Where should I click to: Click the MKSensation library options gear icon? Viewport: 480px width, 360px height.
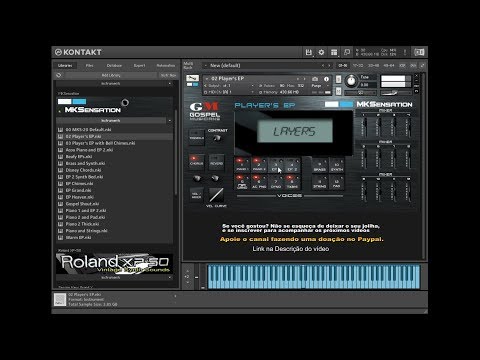point(125,102)
